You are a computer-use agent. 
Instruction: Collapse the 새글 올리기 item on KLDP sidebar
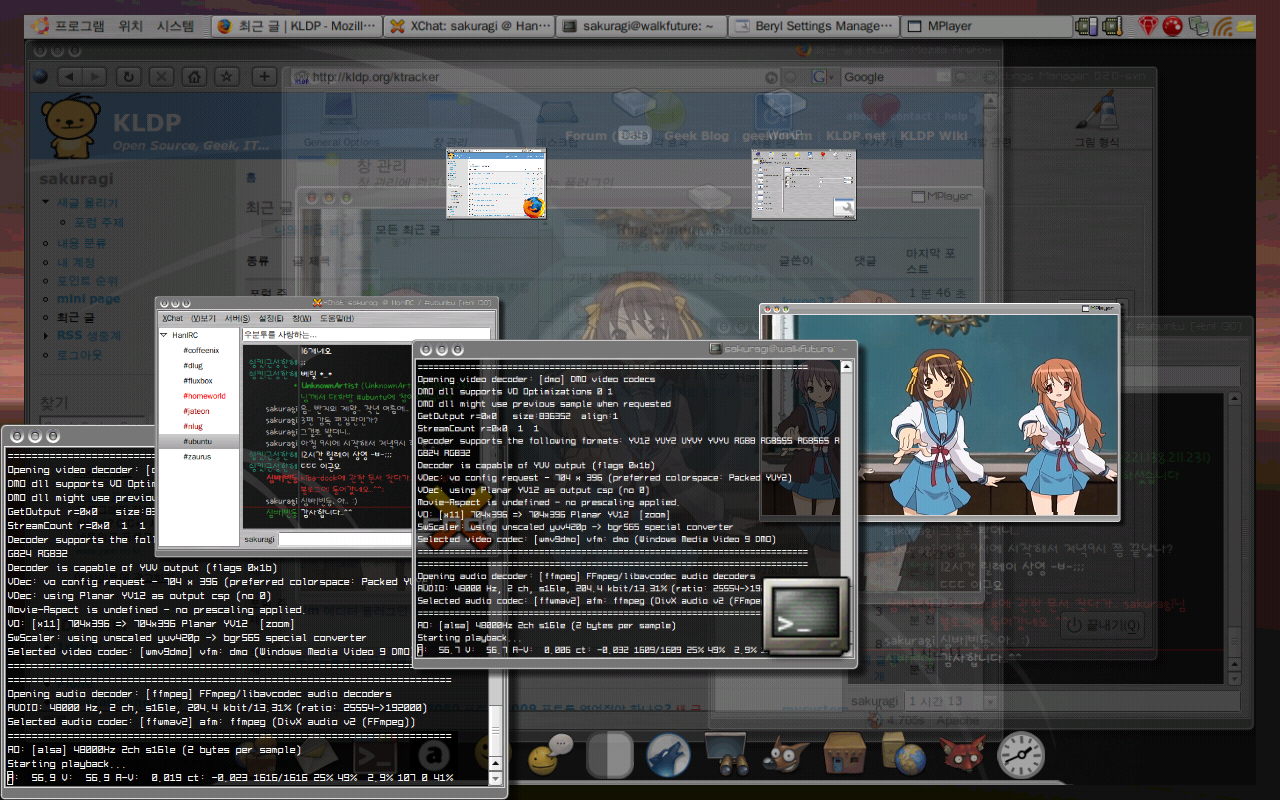pos(46,203)
